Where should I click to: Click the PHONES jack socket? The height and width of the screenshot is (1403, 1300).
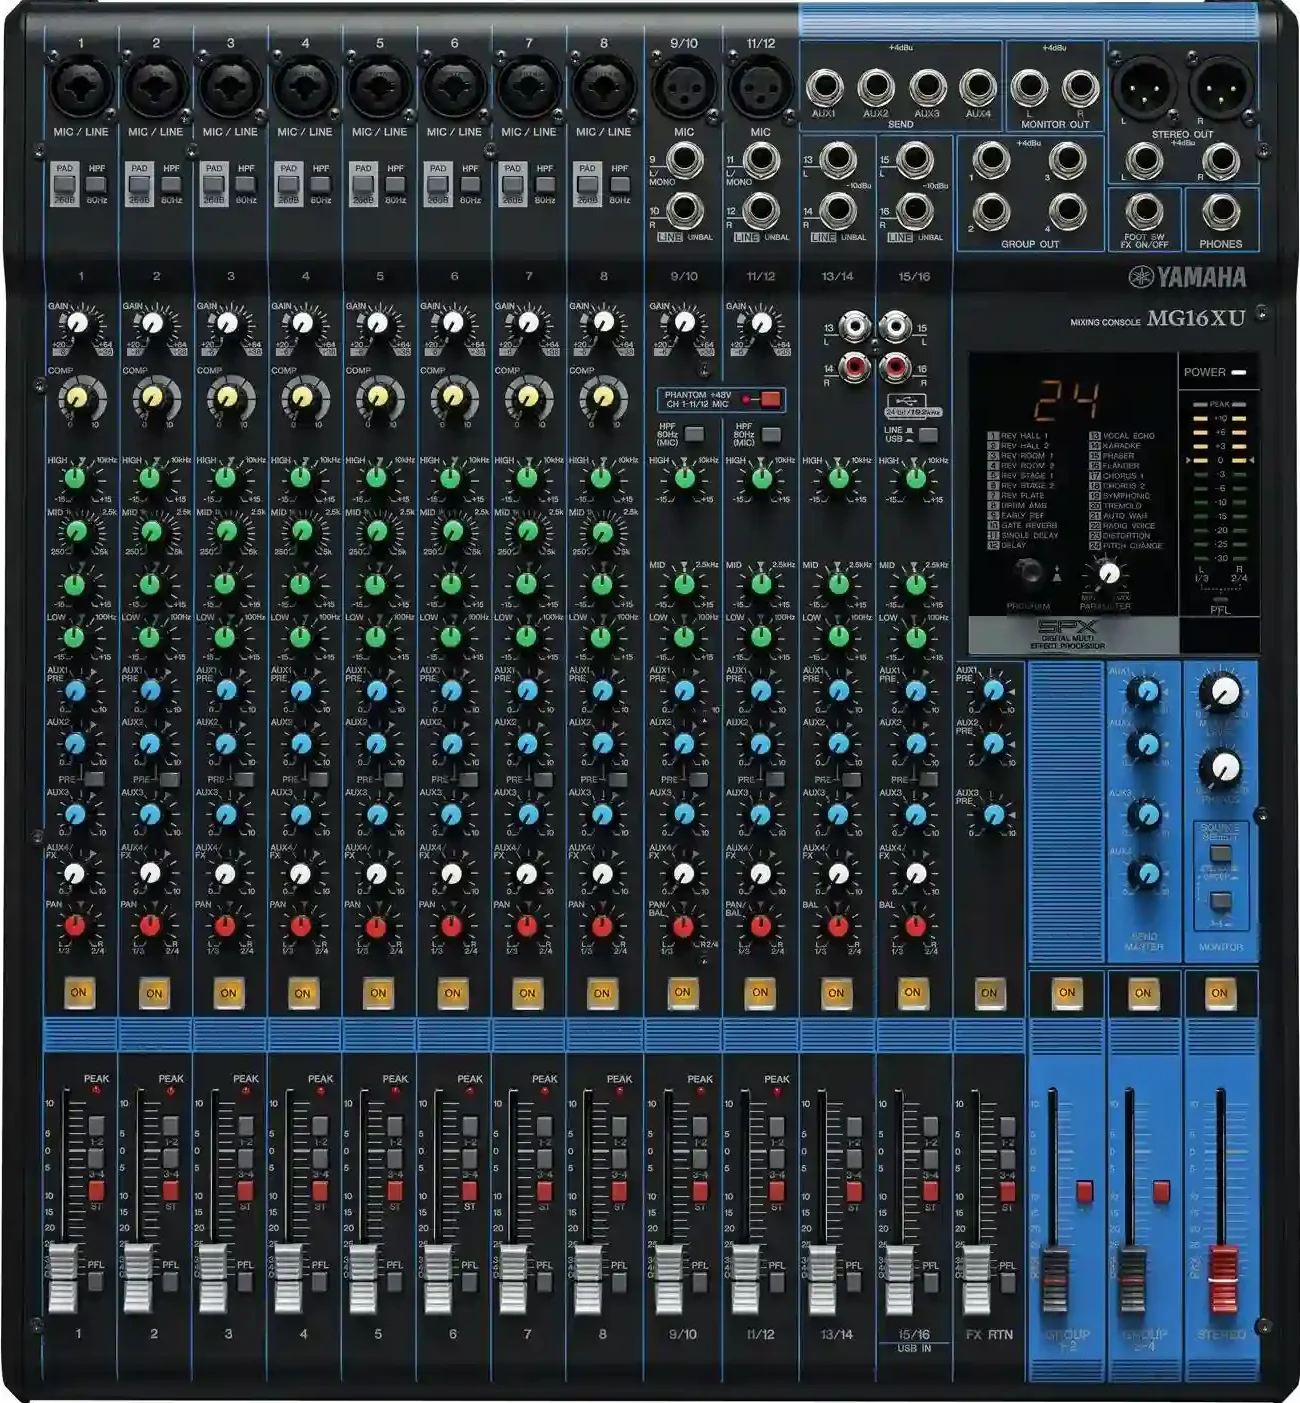(x=1220, y=212)
